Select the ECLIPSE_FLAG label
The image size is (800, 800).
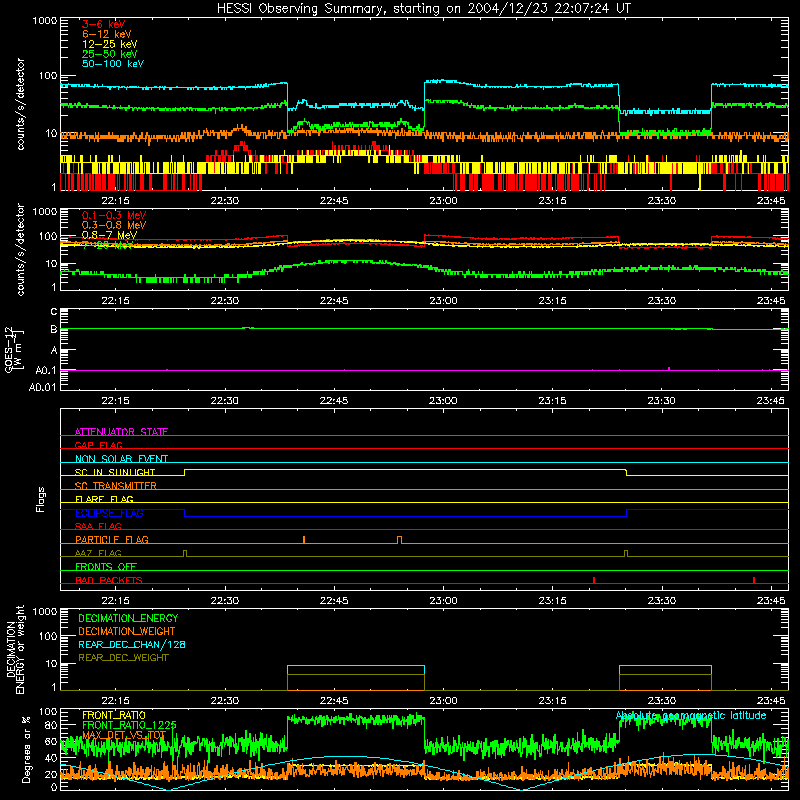109,513
